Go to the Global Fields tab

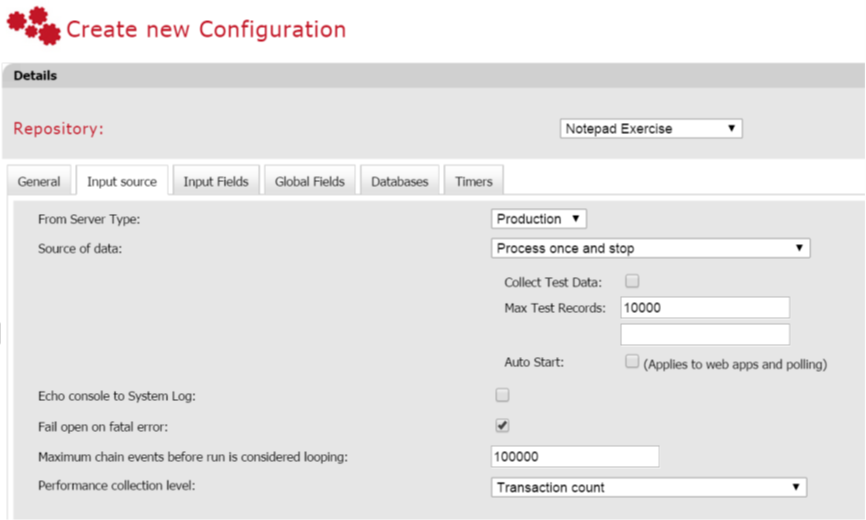click(310, 182)
